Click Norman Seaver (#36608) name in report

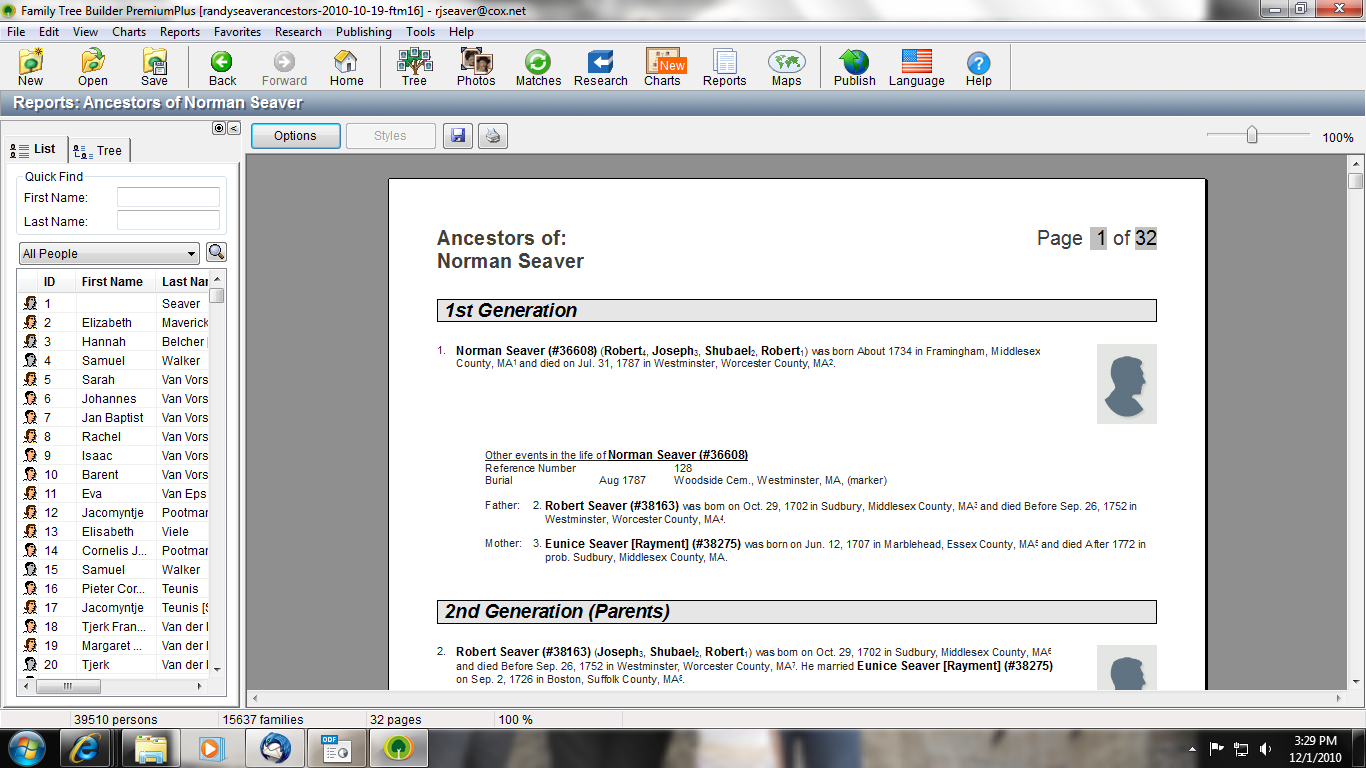(x=526, y=351)
